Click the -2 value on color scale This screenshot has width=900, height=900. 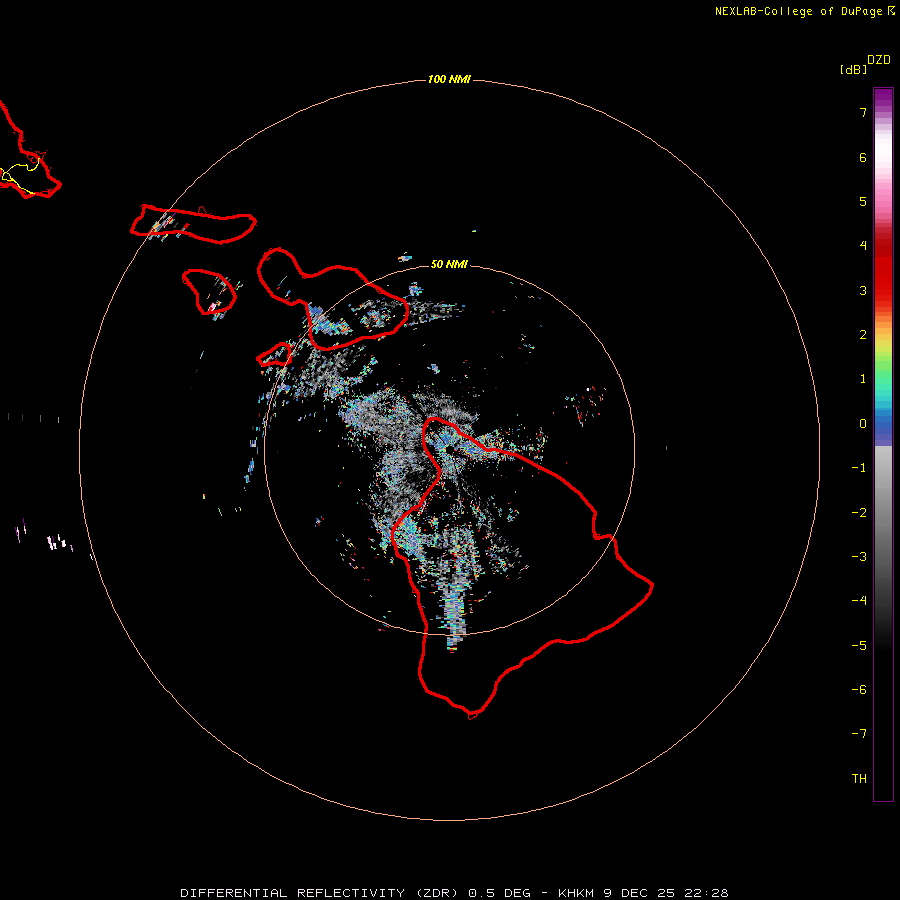click(859, 513)
